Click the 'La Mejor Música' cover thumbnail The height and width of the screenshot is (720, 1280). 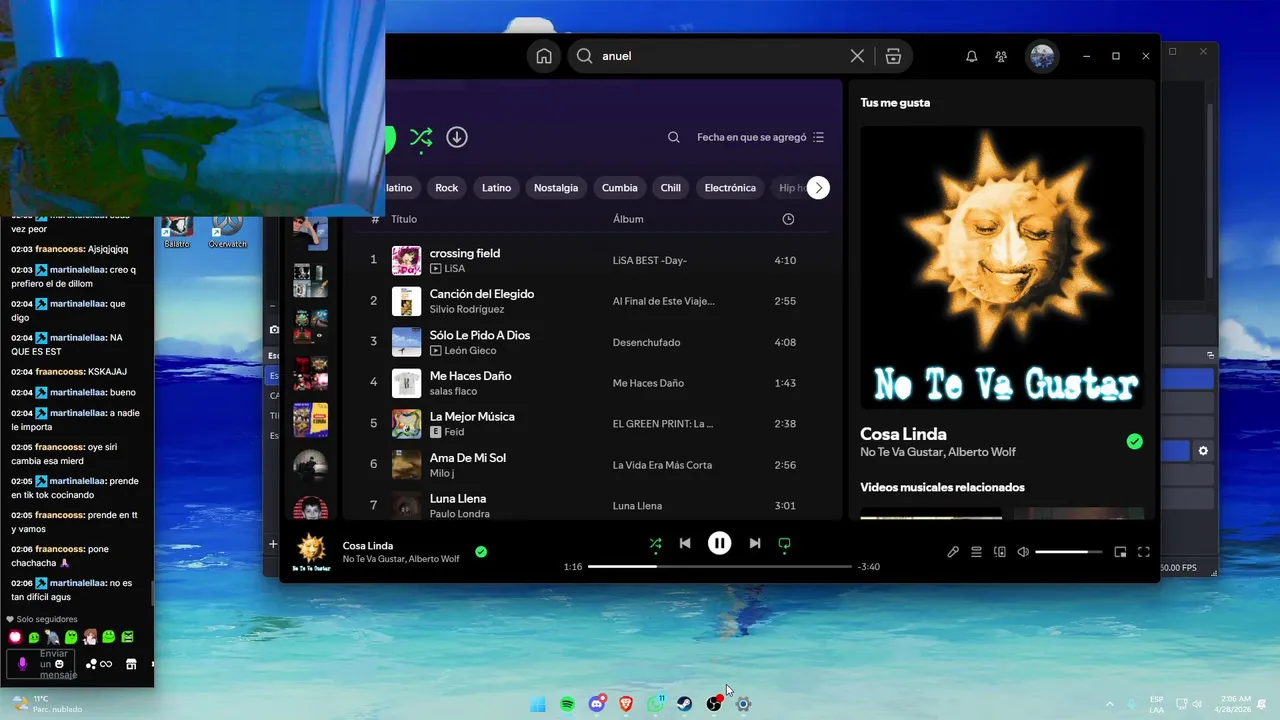coord(406,424)
